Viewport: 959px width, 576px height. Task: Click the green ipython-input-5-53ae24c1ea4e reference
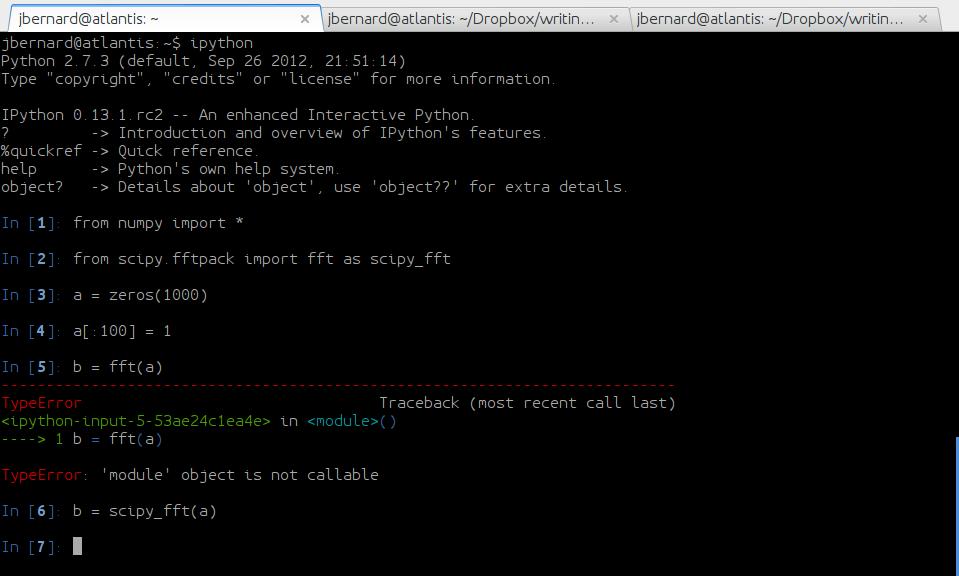[x=136, y=421]
